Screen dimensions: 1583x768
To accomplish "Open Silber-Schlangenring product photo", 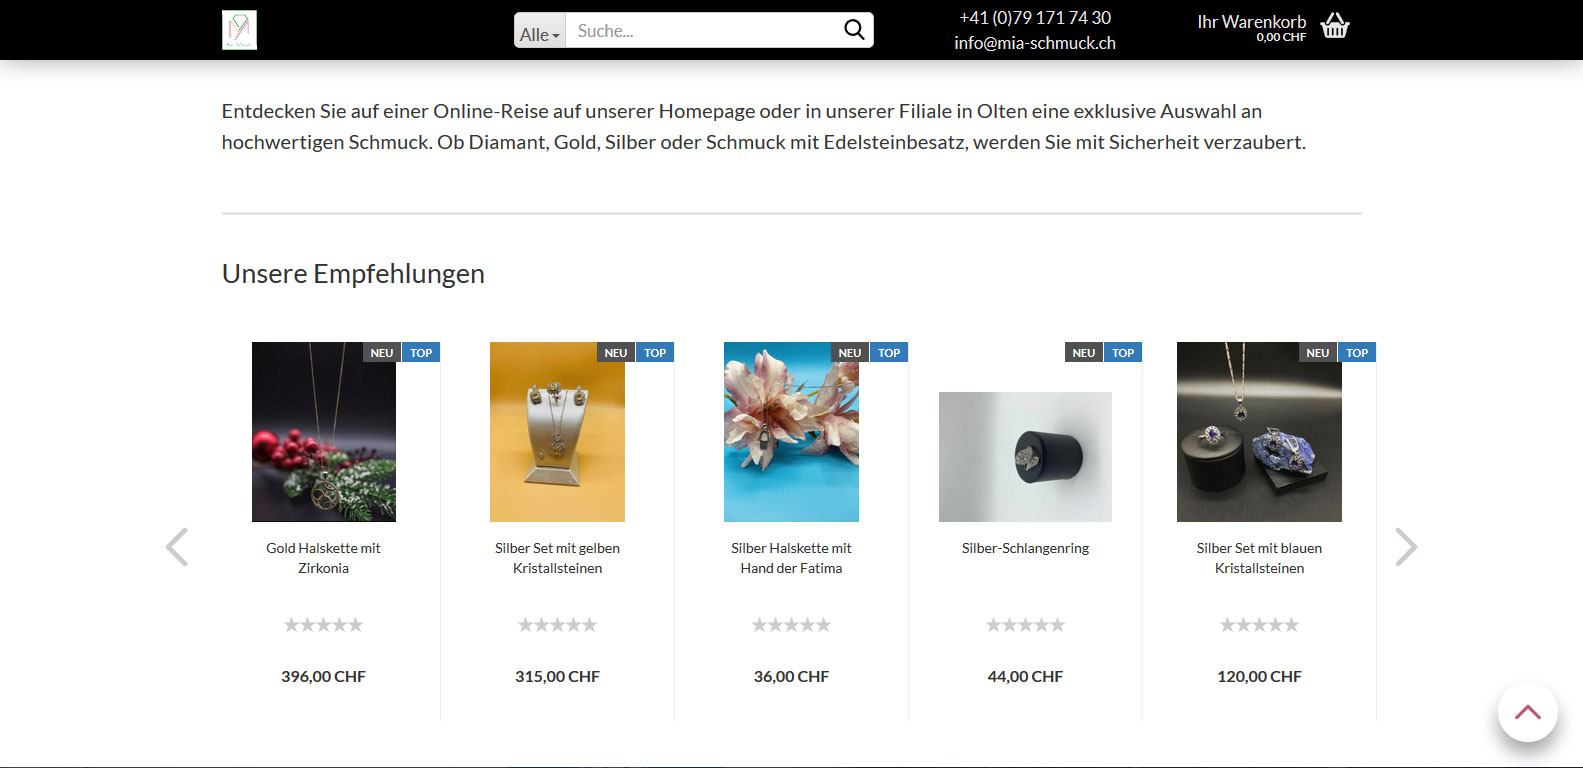I will 1025,457.
